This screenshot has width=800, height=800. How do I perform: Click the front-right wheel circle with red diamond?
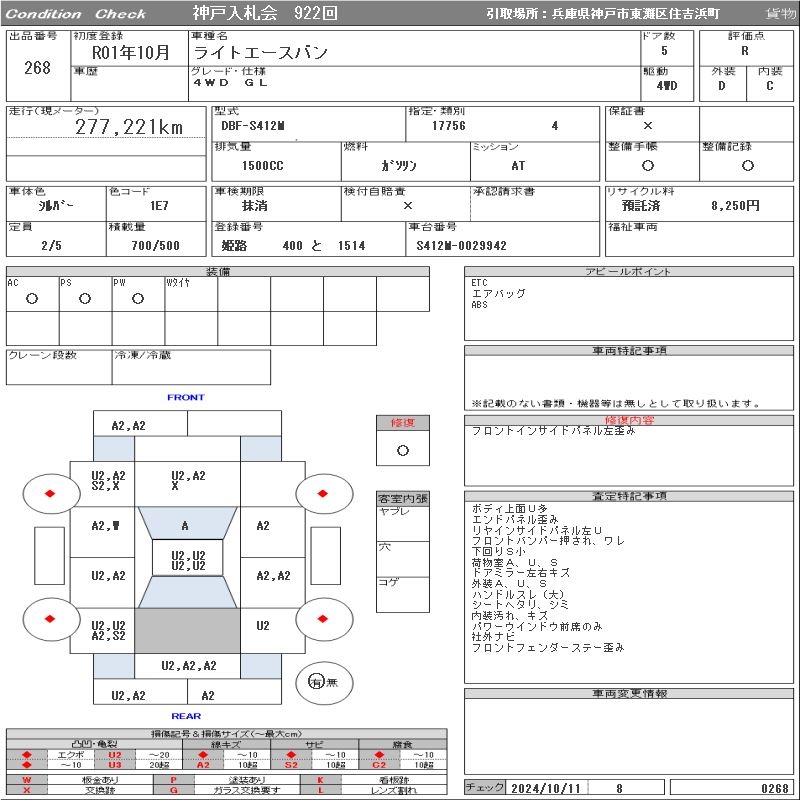[325, 493]
